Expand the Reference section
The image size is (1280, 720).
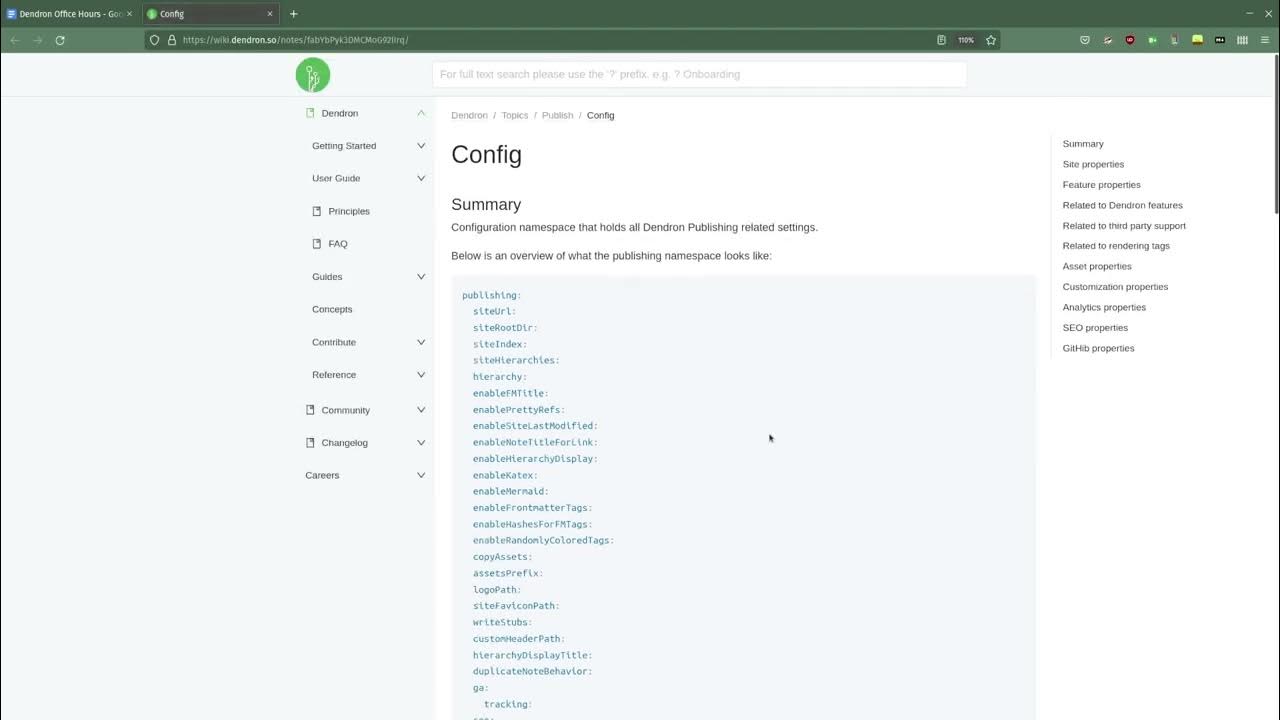coord(421,375)
